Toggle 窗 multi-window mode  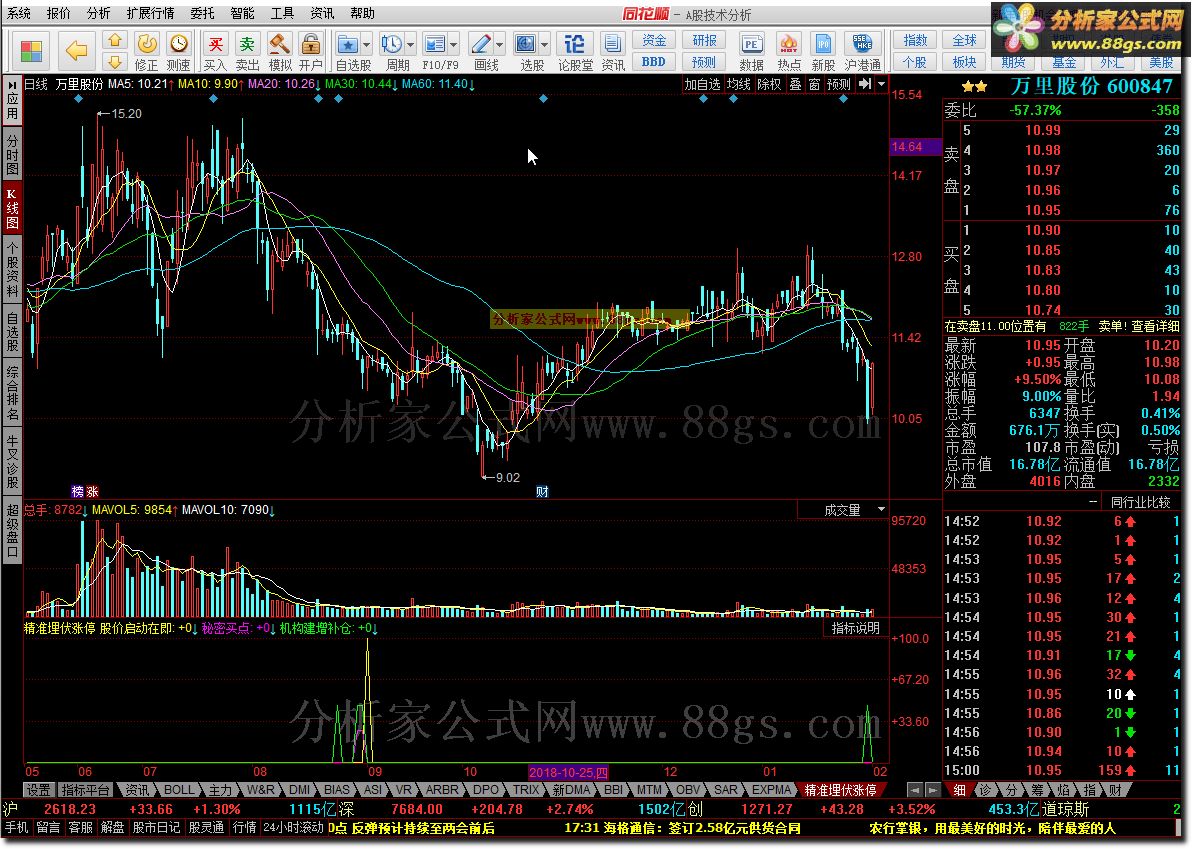[x=814, y=84]
